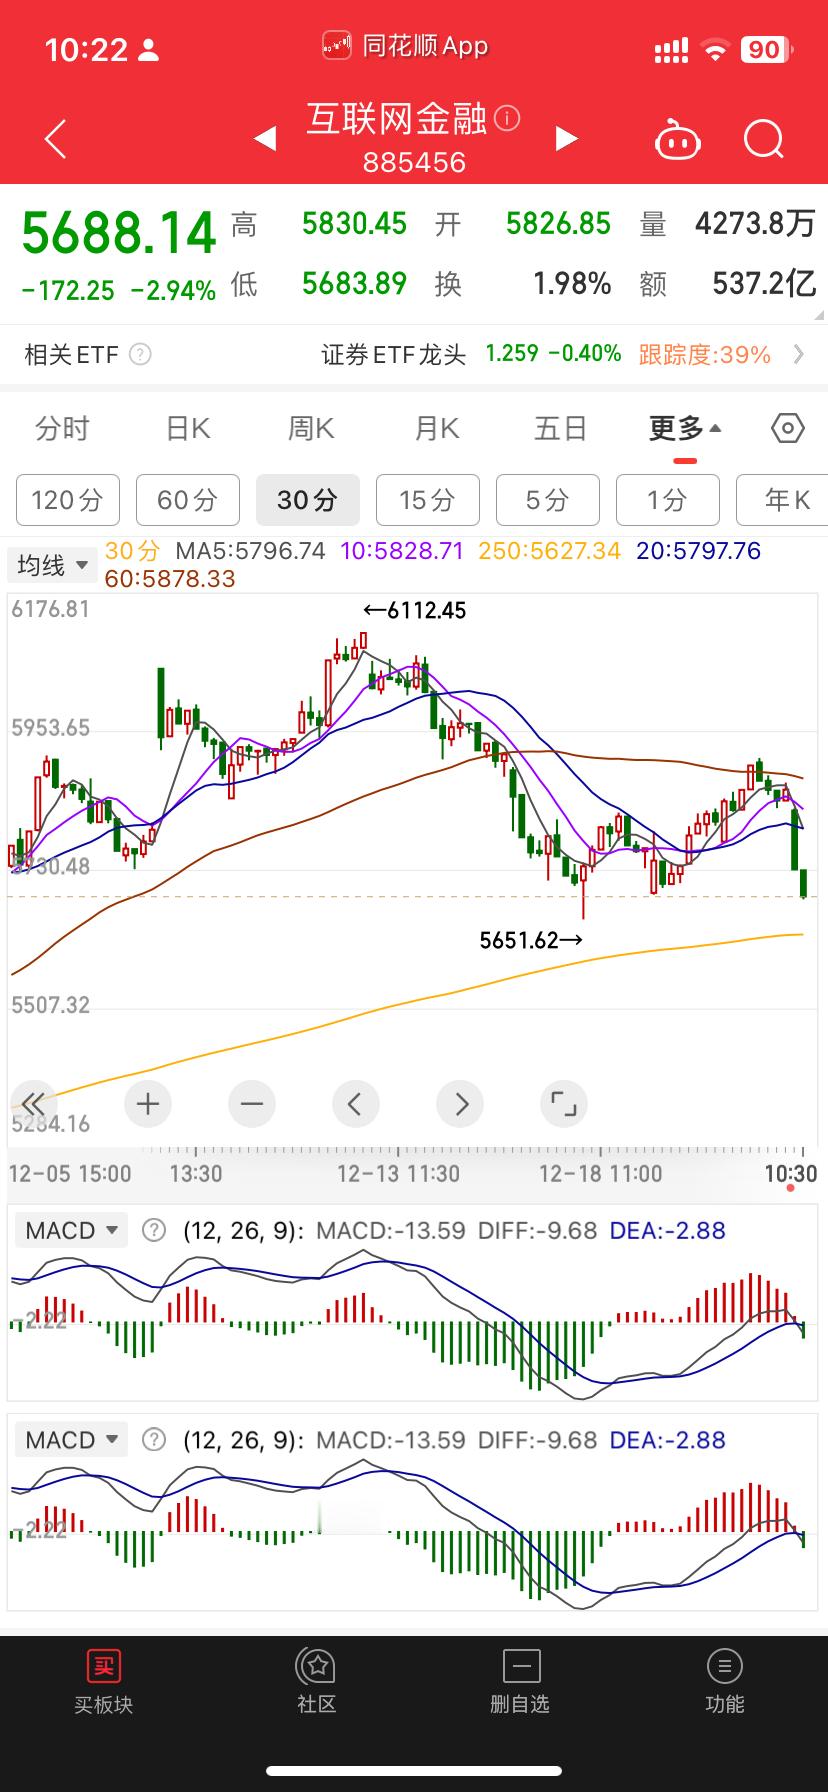The width and height of the screenshot is (828, 1792).
Task: Tap current price 5688.14
Action: [x=119, y=232]
